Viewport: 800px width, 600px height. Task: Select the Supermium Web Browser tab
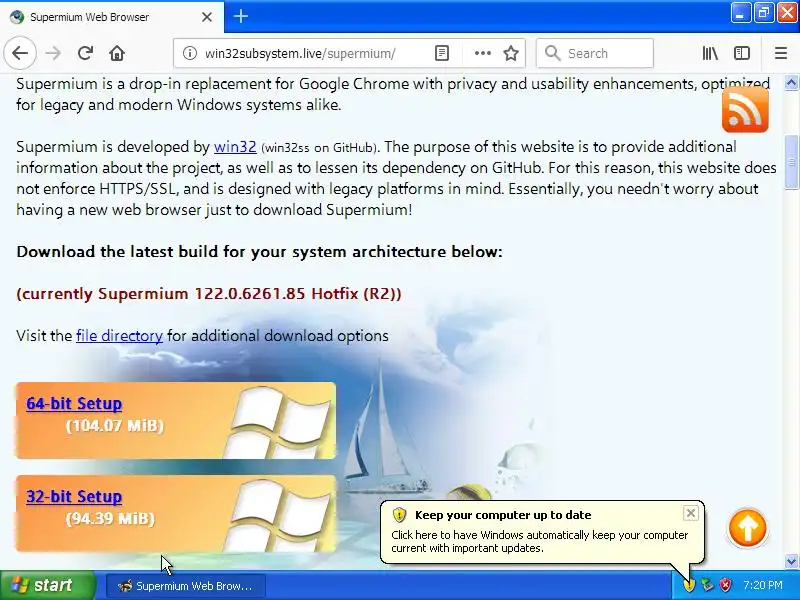pyautogui.click(x=111, y=17)
